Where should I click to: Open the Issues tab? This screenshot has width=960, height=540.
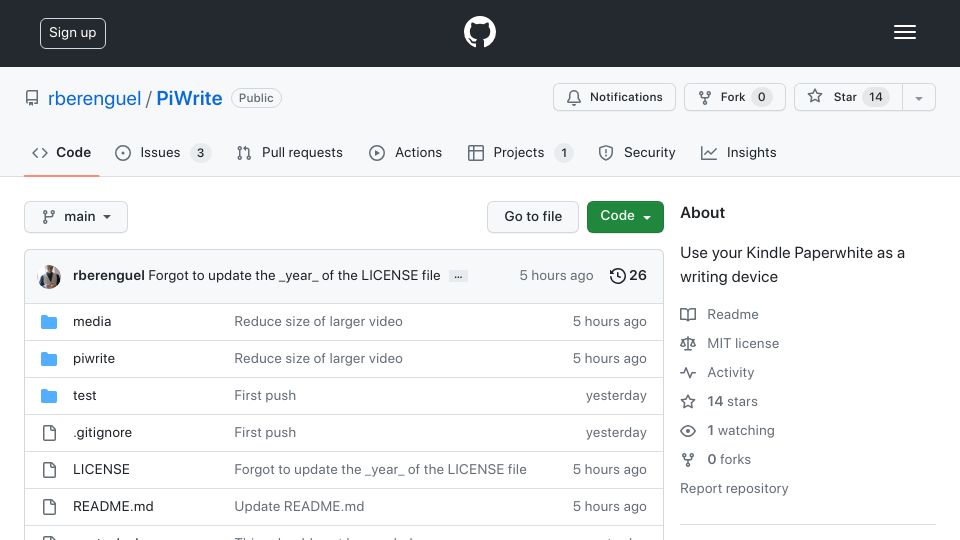point(163,152)
